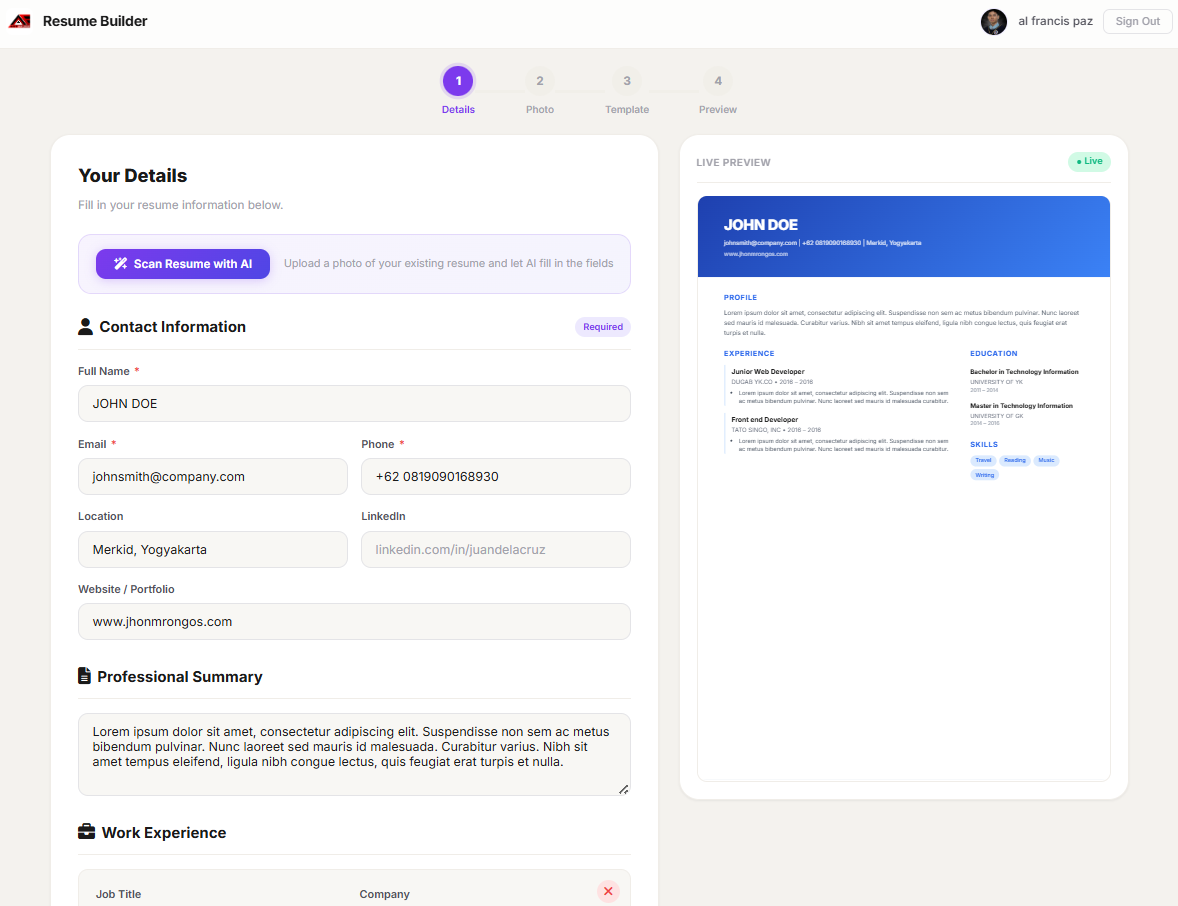
Task: Click the resume live preview thumbnail
Action: click(904, 488)
